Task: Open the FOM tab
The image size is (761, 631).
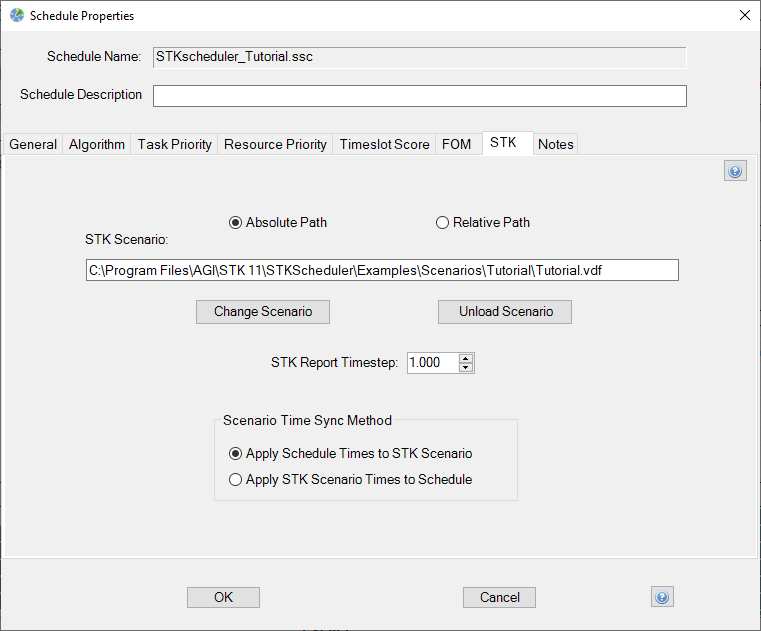Action: [456, 144]
